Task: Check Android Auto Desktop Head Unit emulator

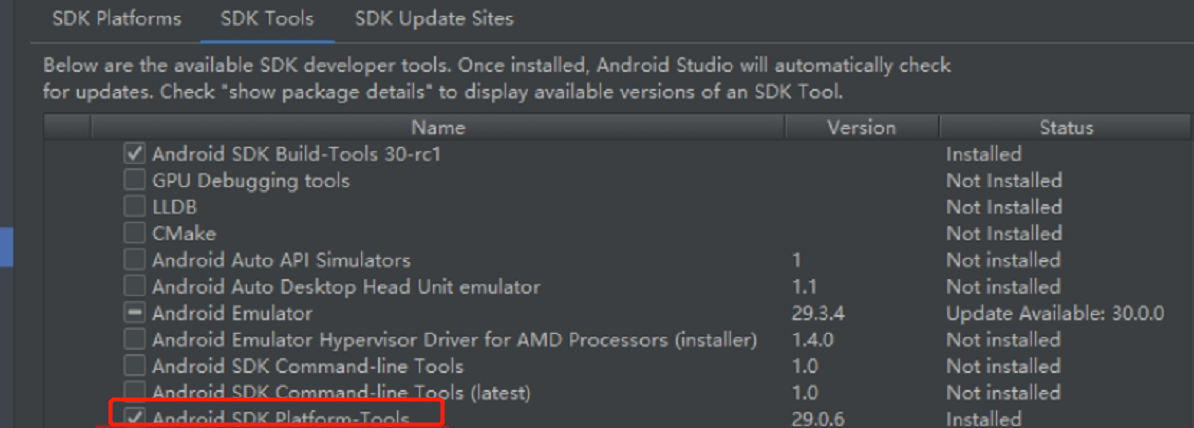Action: (134, 286)
